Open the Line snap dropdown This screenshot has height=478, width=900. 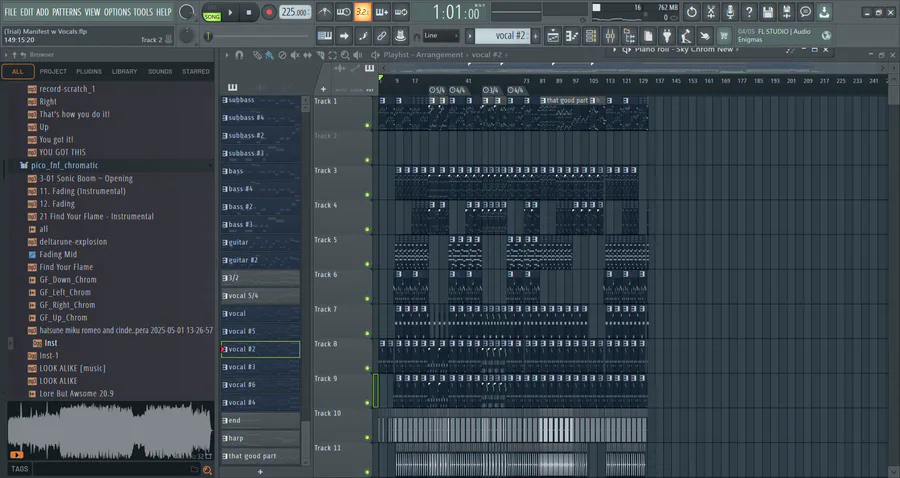point(440,36)
